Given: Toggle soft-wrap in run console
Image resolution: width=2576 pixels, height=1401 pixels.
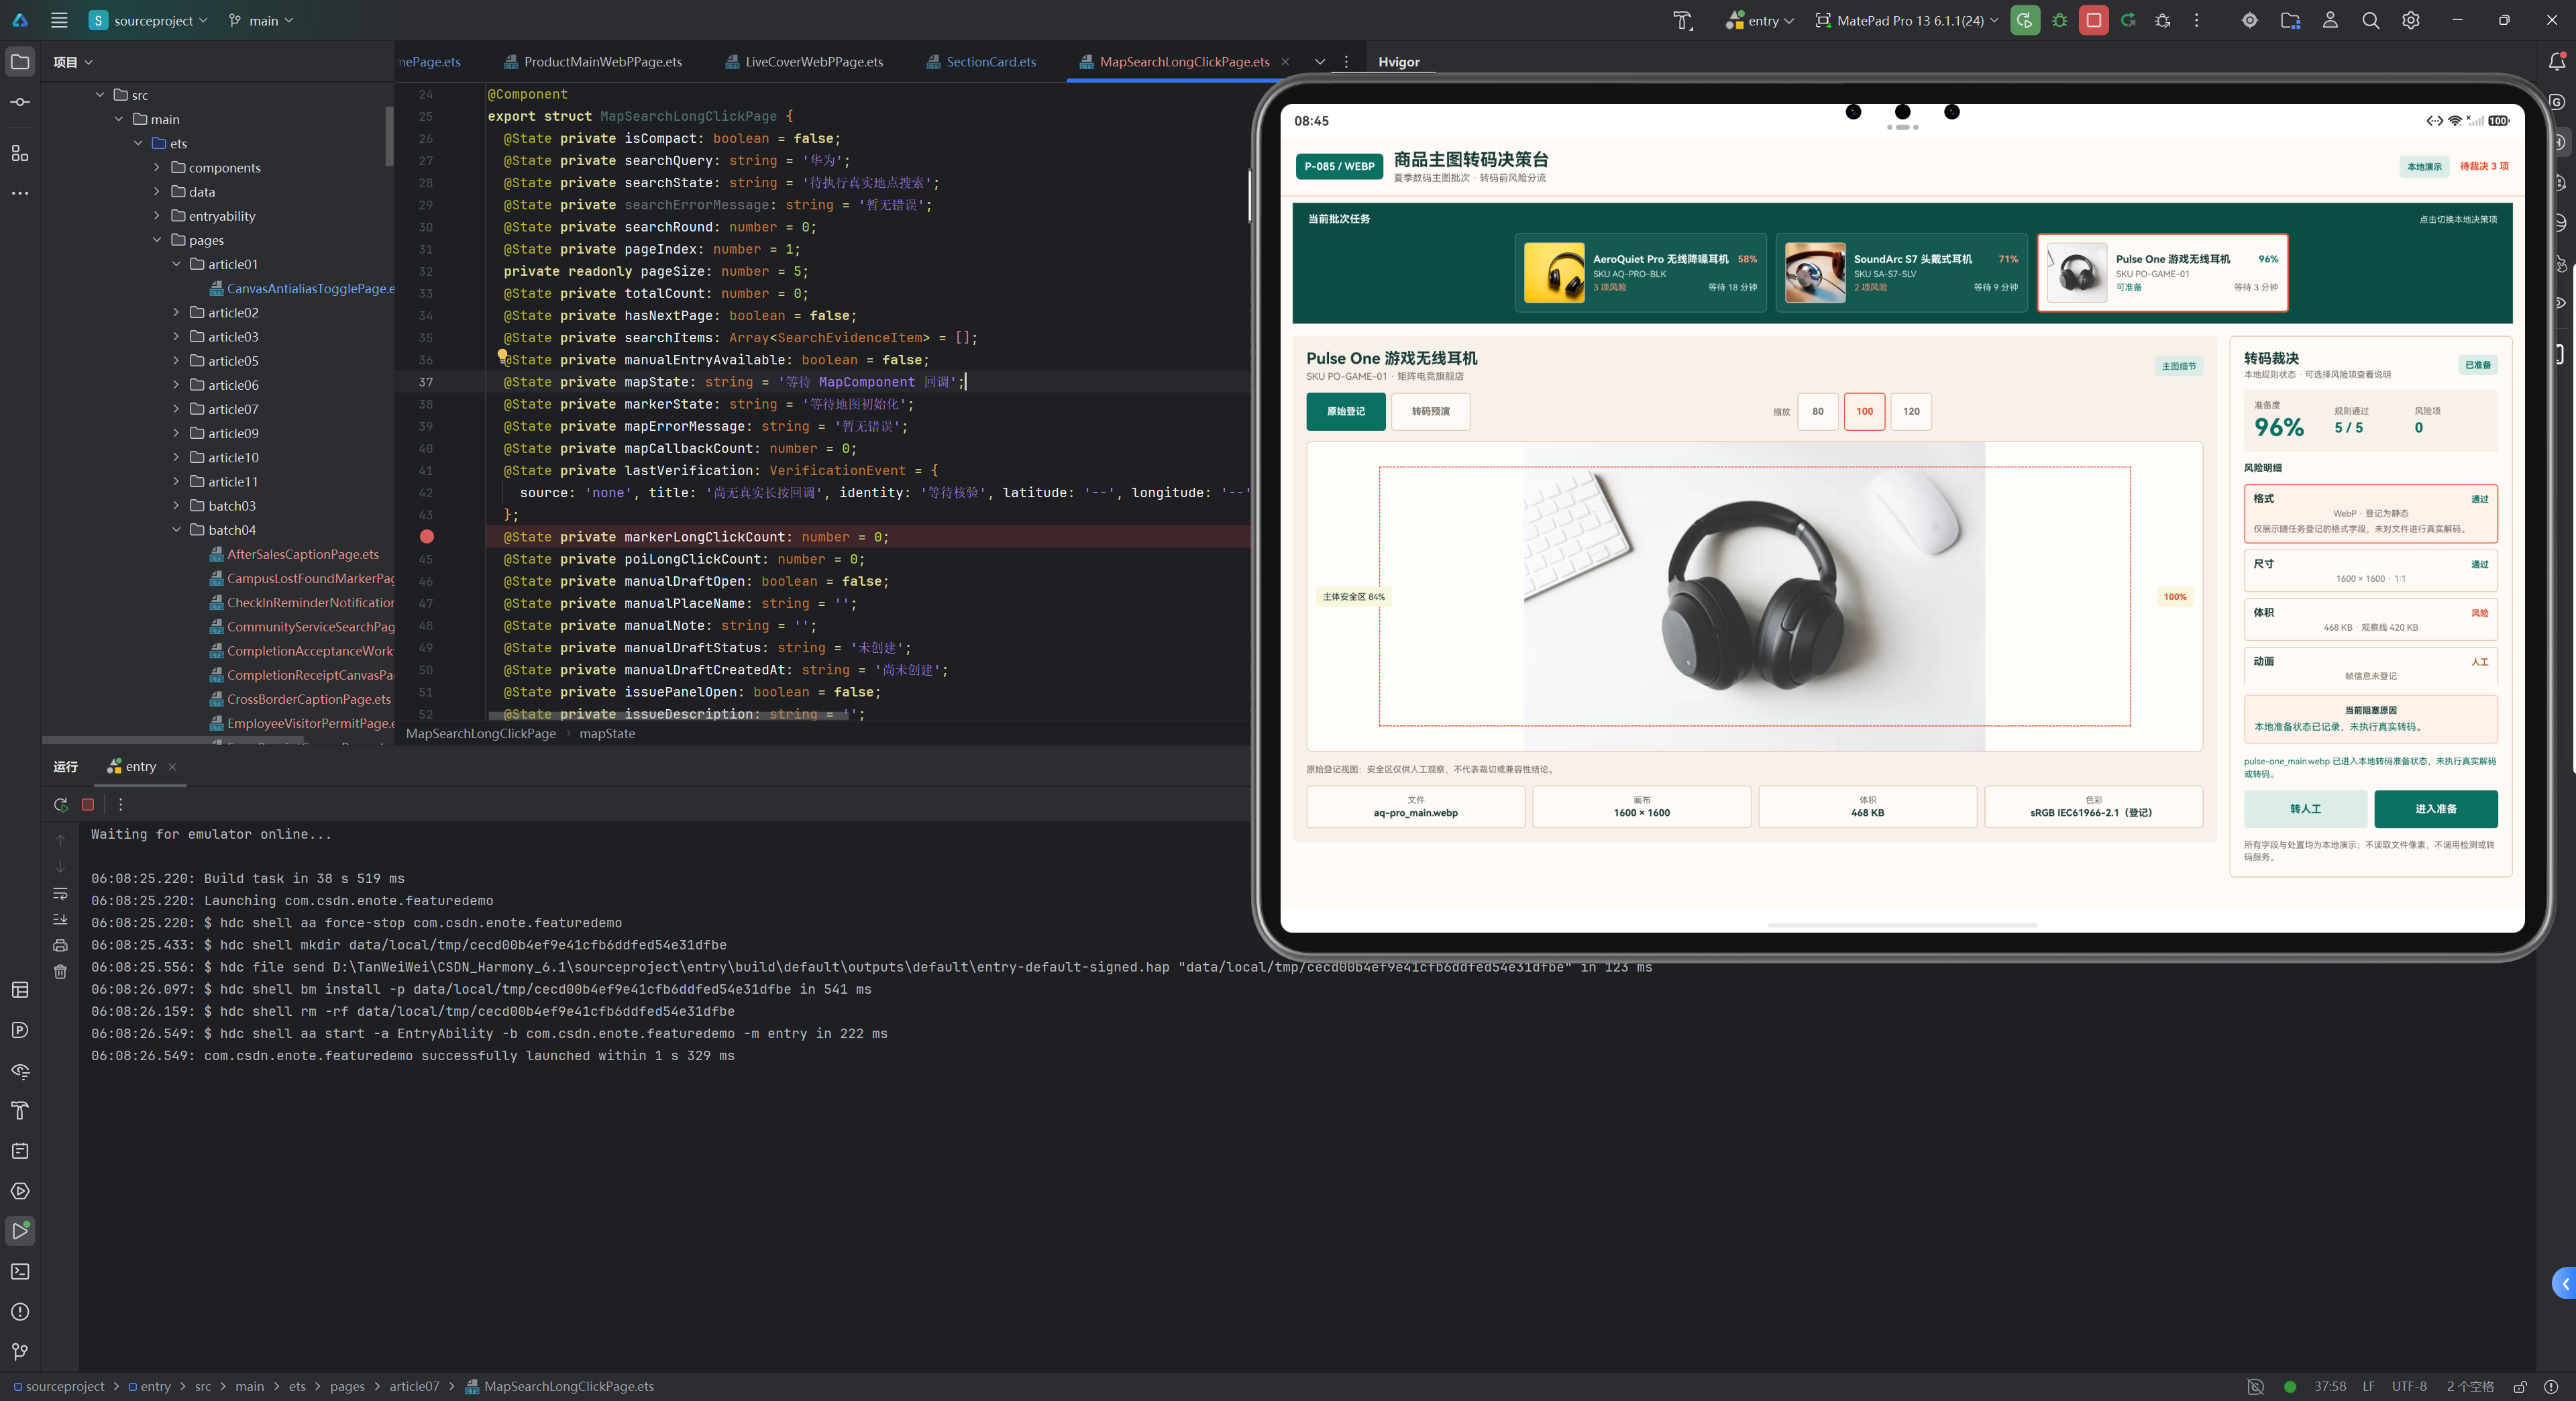Looking at the screenshot, I should [x=60, y=893].
